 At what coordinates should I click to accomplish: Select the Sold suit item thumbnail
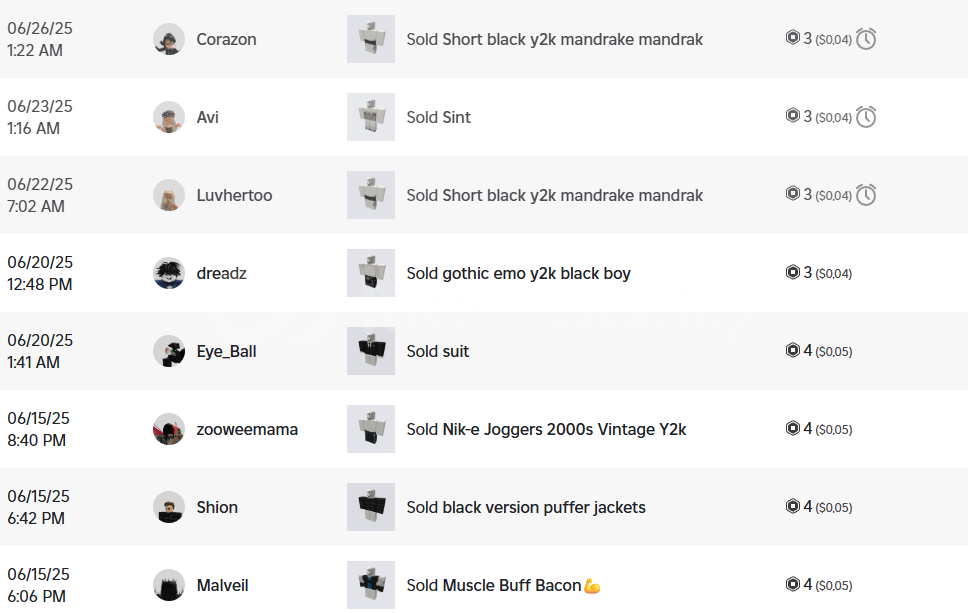[371, 351]
